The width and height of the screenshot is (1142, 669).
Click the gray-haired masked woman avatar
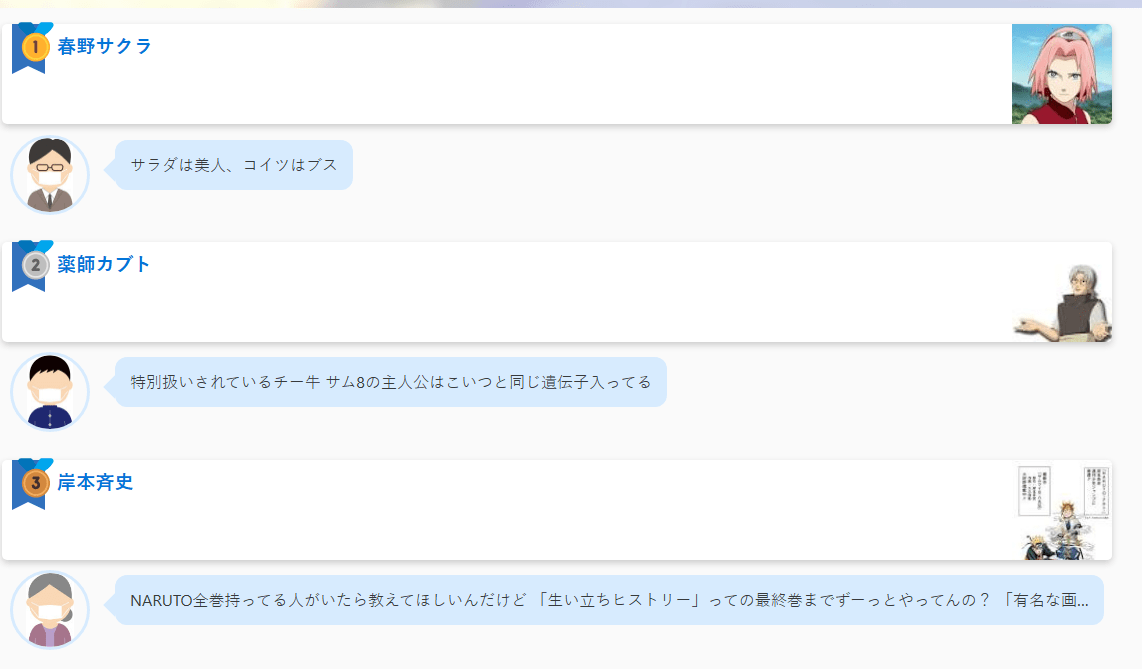point(50,610)
